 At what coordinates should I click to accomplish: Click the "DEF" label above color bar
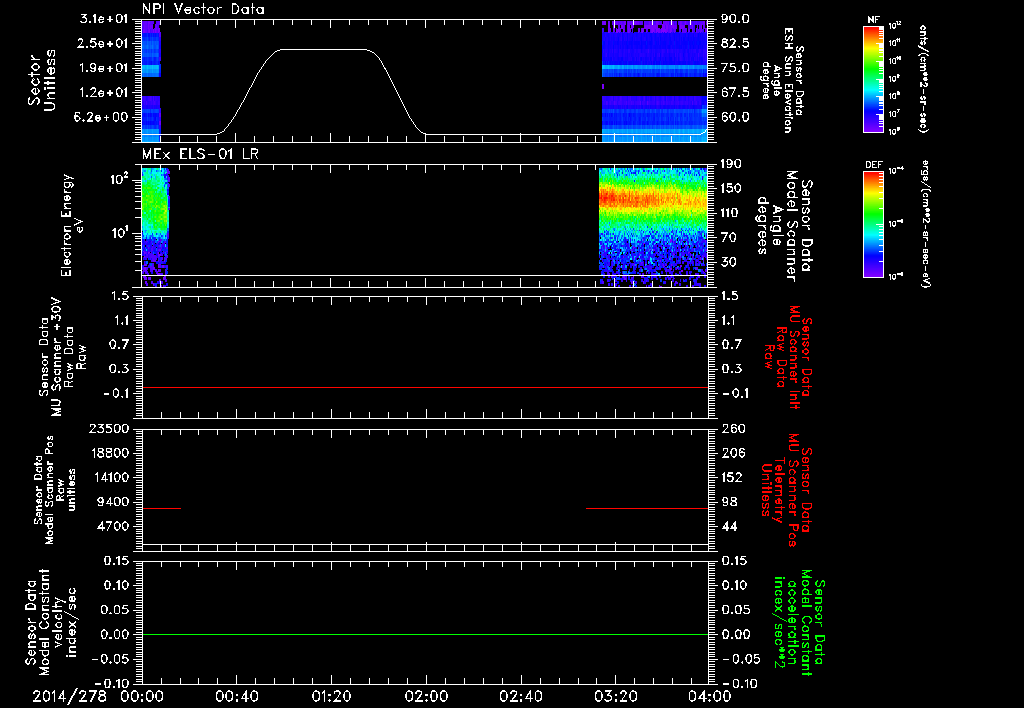873,165
